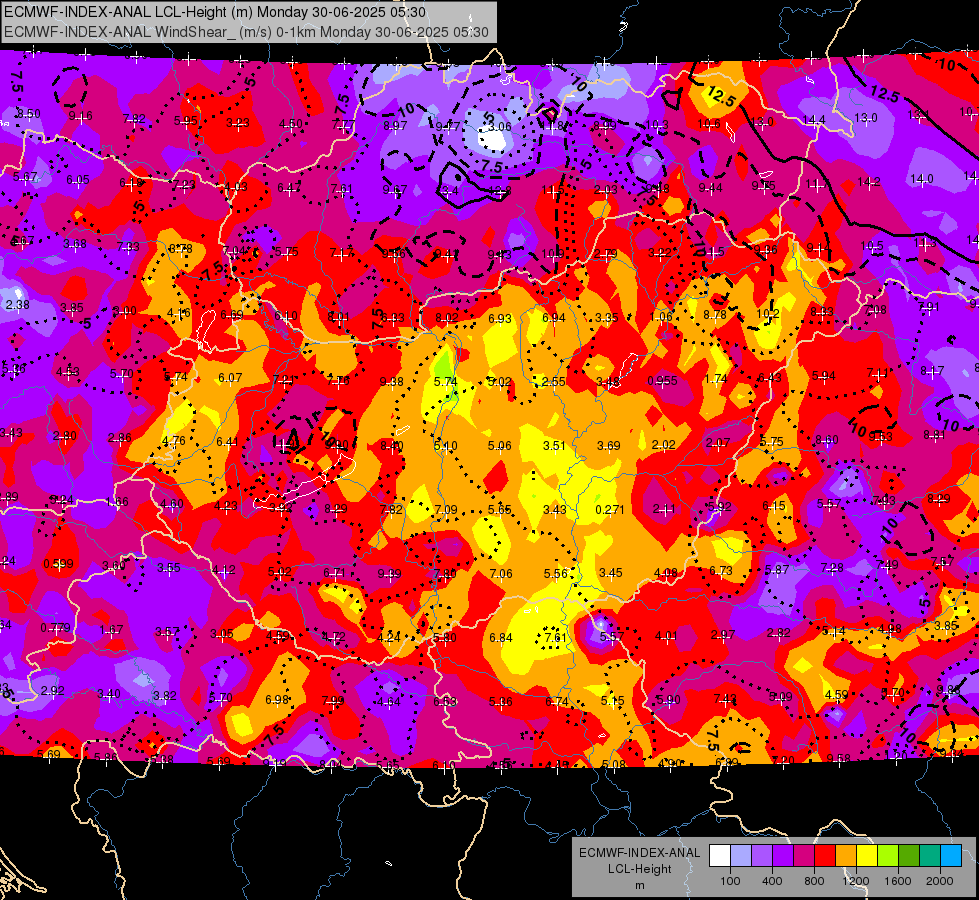Pick the yellow legend color swatch

[867, 856]
